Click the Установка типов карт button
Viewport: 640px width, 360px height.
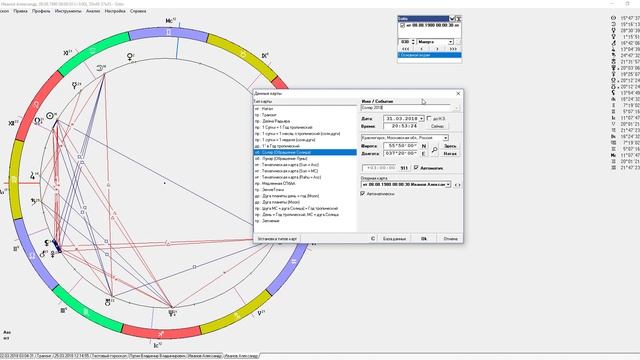pyautogui.click(x=278, y=239)
